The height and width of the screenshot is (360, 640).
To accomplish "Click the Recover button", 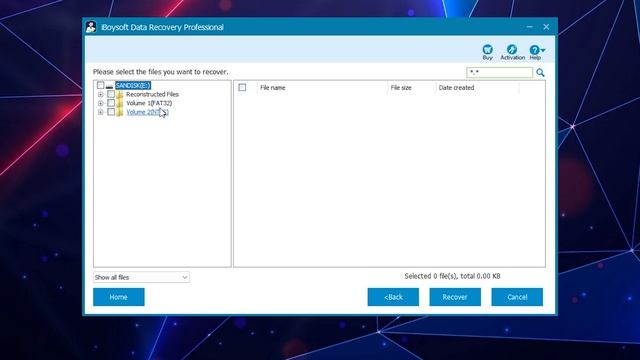I will (x=455, y=297).
